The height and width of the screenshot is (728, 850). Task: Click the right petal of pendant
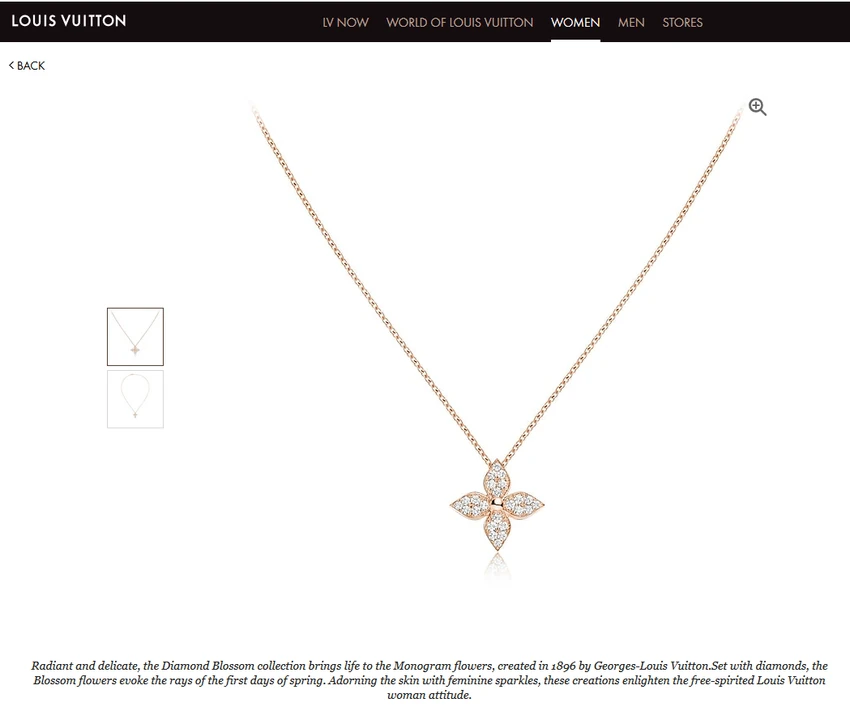coord(524,504)
